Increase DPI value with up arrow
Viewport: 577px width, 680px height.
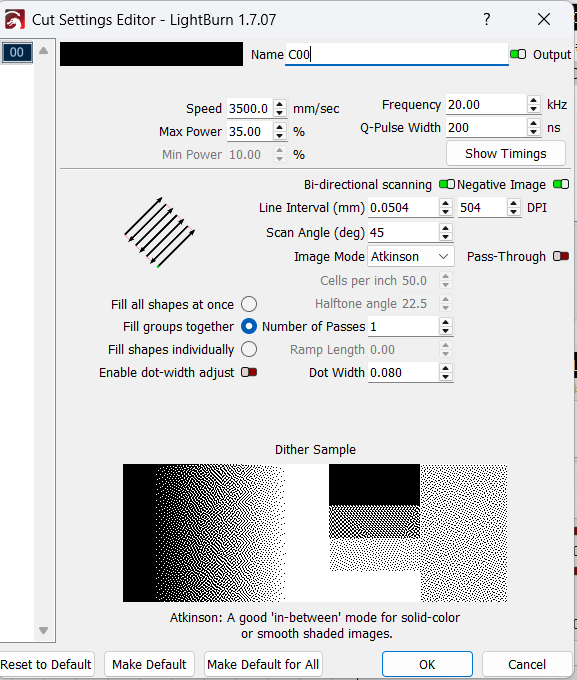[x=514, y=203]
